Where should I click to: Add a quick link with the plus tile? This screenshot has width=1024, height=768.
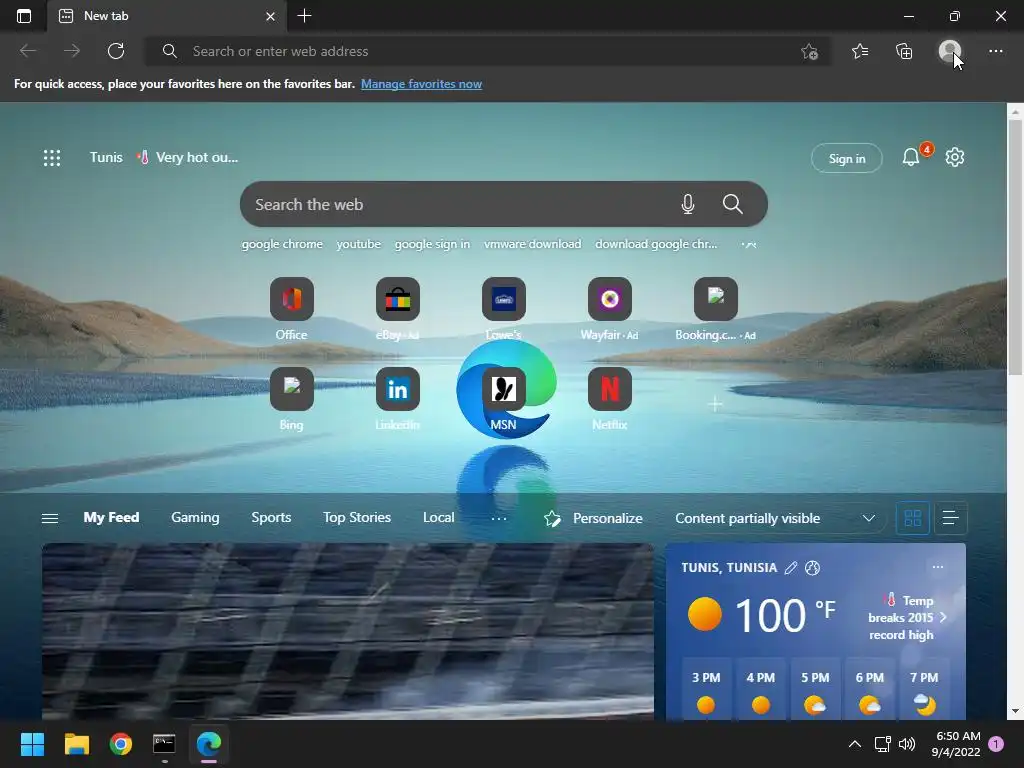(x=715, y=404)
